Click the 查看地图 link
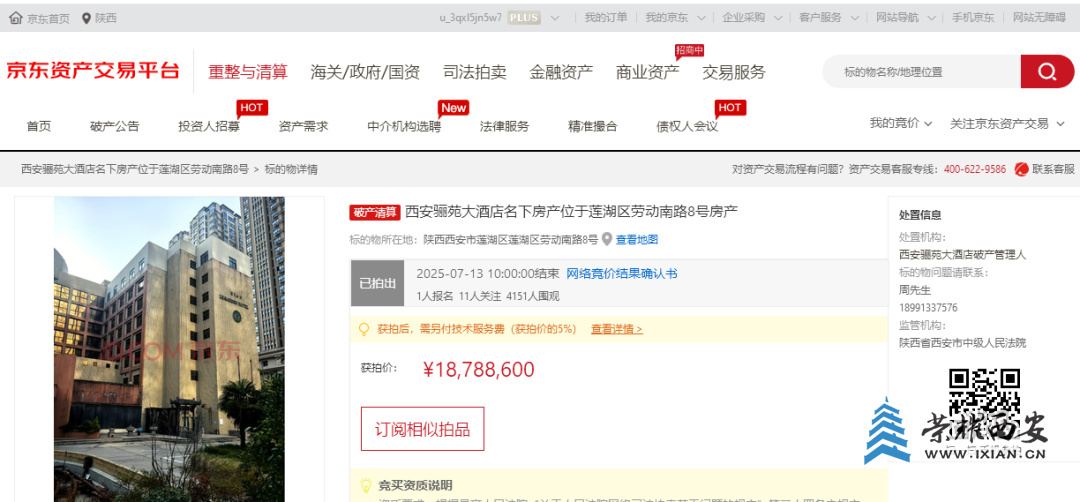This screenshot has height=502, width=1080. point(637,240)
